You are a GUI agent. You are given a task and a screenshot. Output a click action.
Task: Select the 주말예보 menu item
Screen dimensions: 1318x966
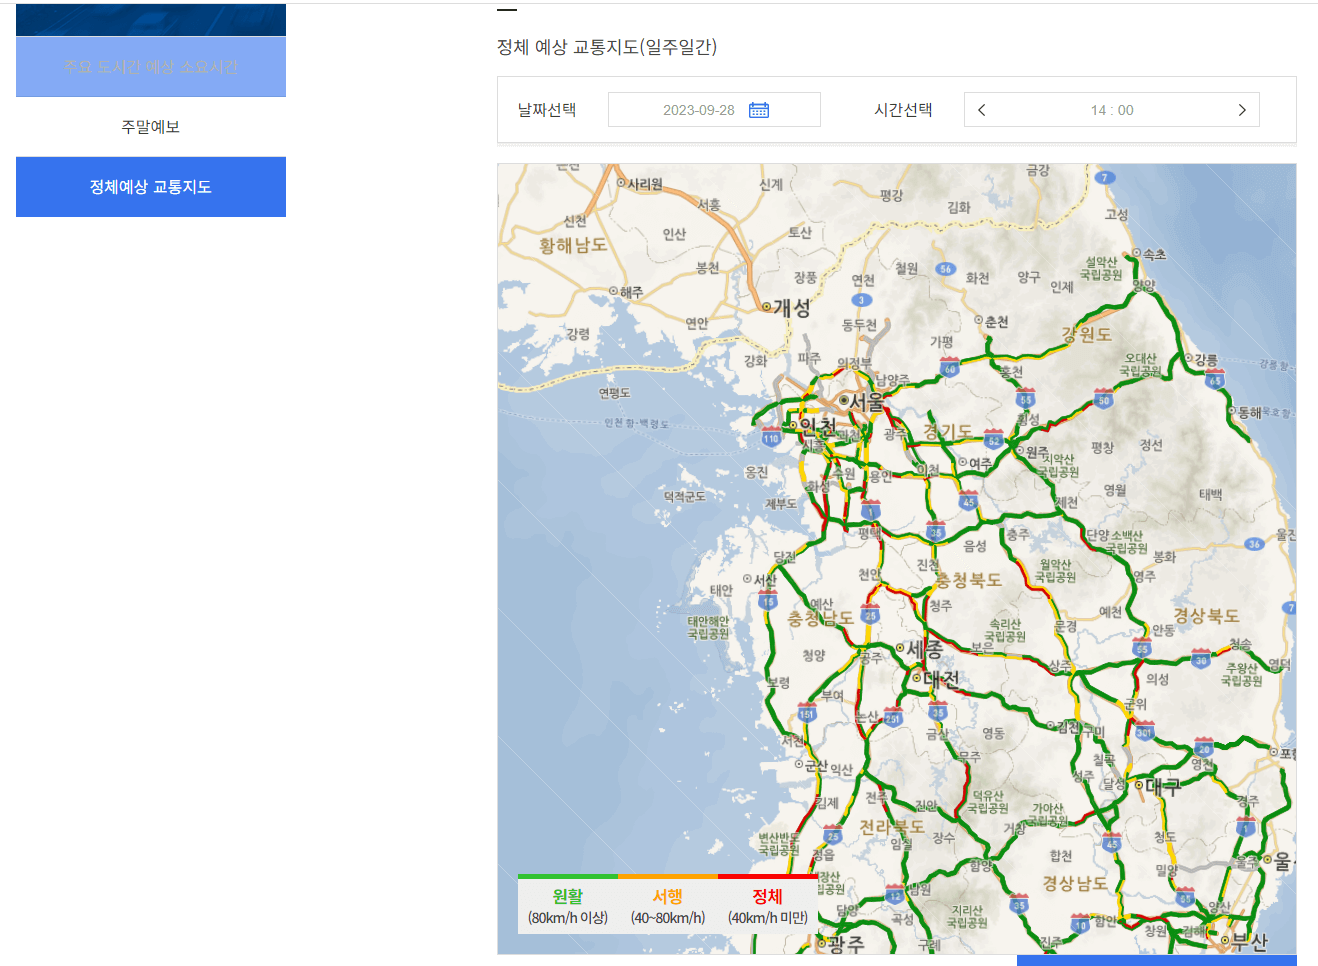tap(150, 124)
